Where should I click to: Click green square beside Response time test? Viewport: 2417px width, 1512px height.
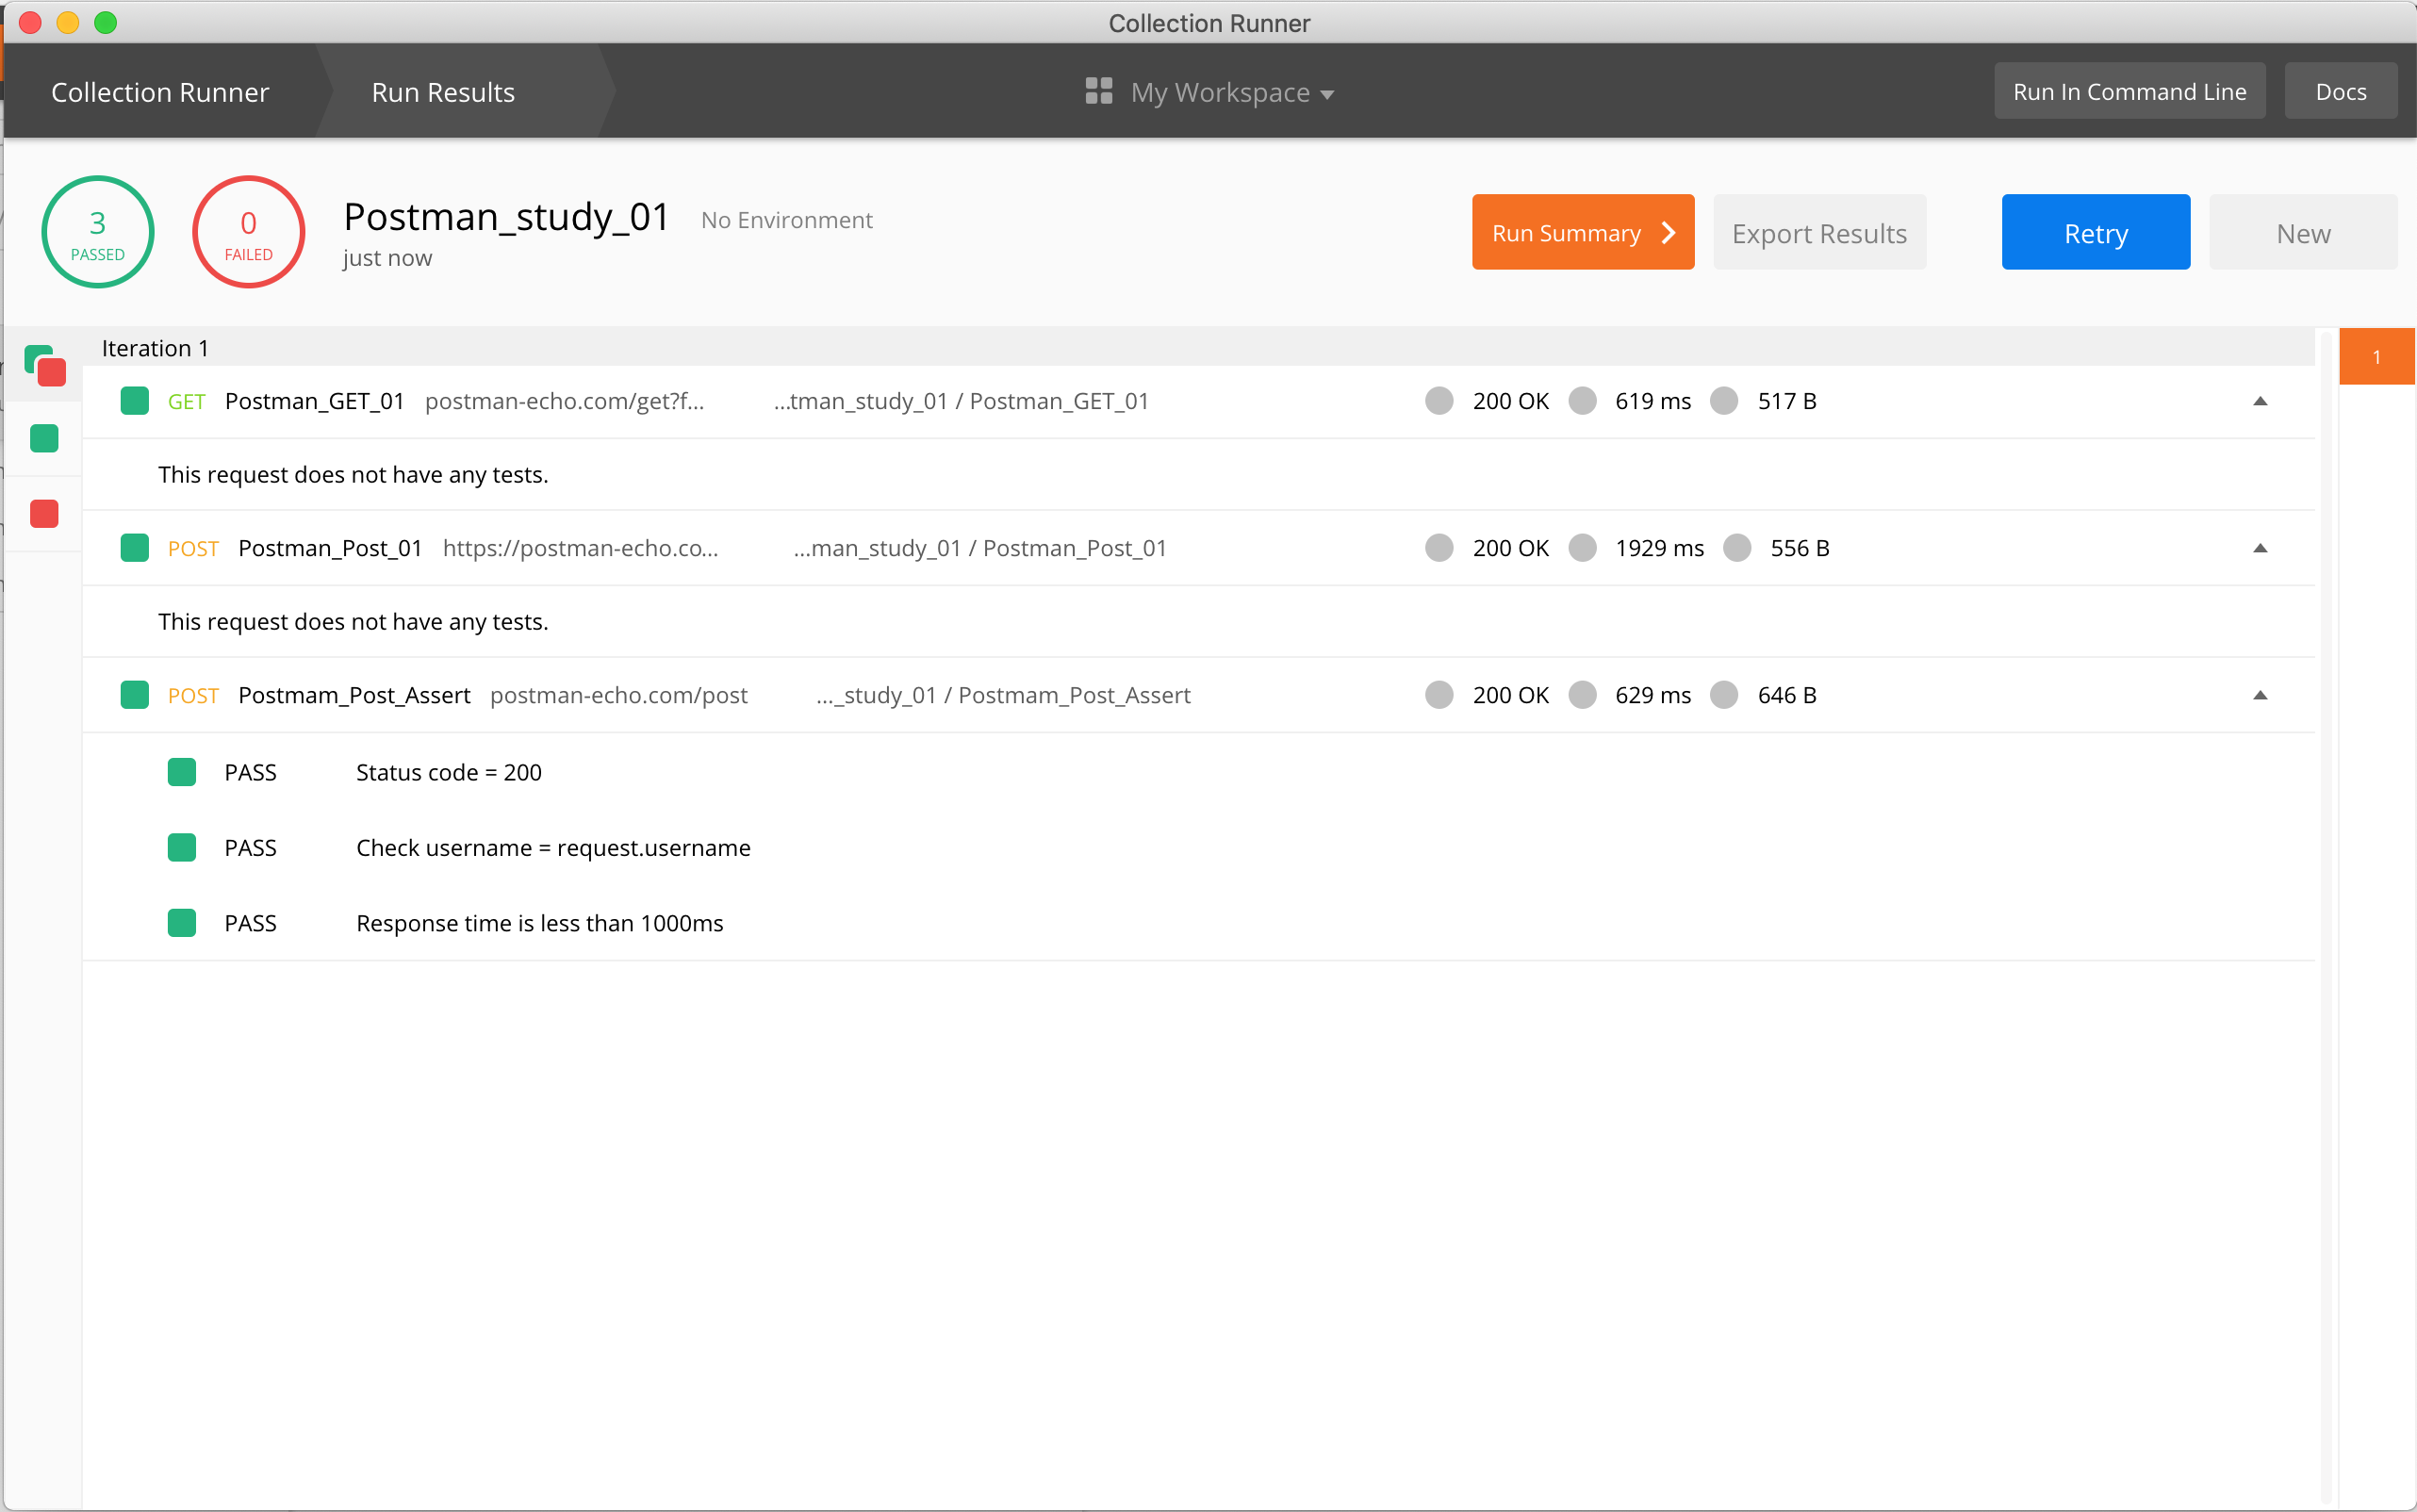tap(181, 922)
